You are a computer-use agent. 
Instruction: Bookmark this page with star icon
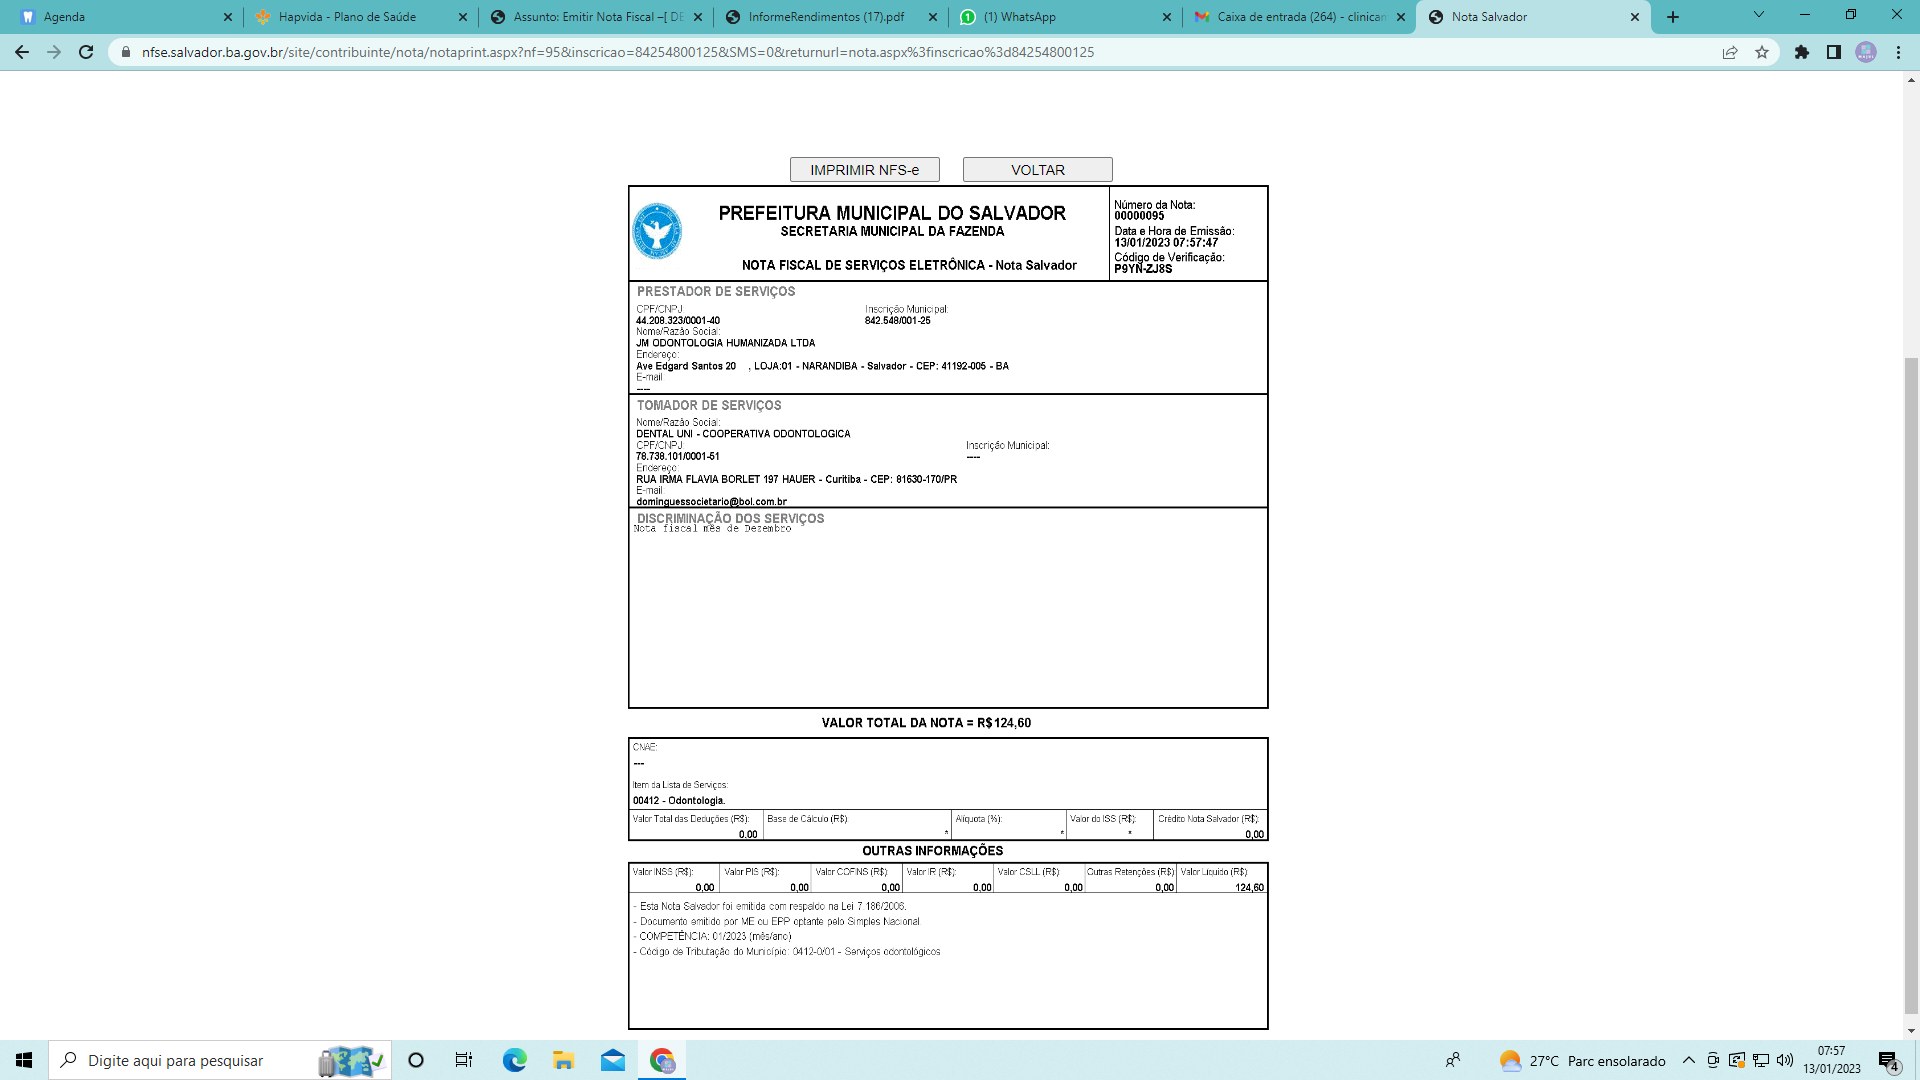(1762, 52)
